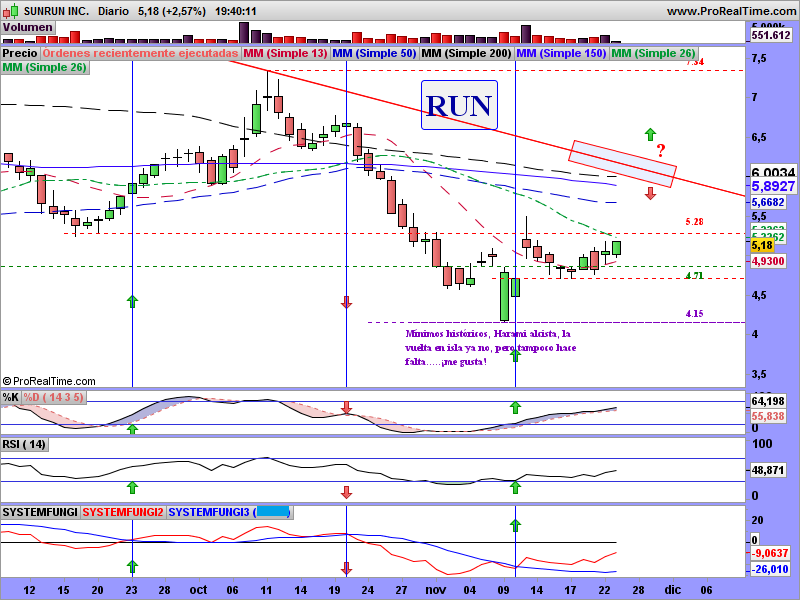Click the 5,6682 price axis tag
Image resolution: width=800 pixels, height=600 pixels.
pos(767,203)
